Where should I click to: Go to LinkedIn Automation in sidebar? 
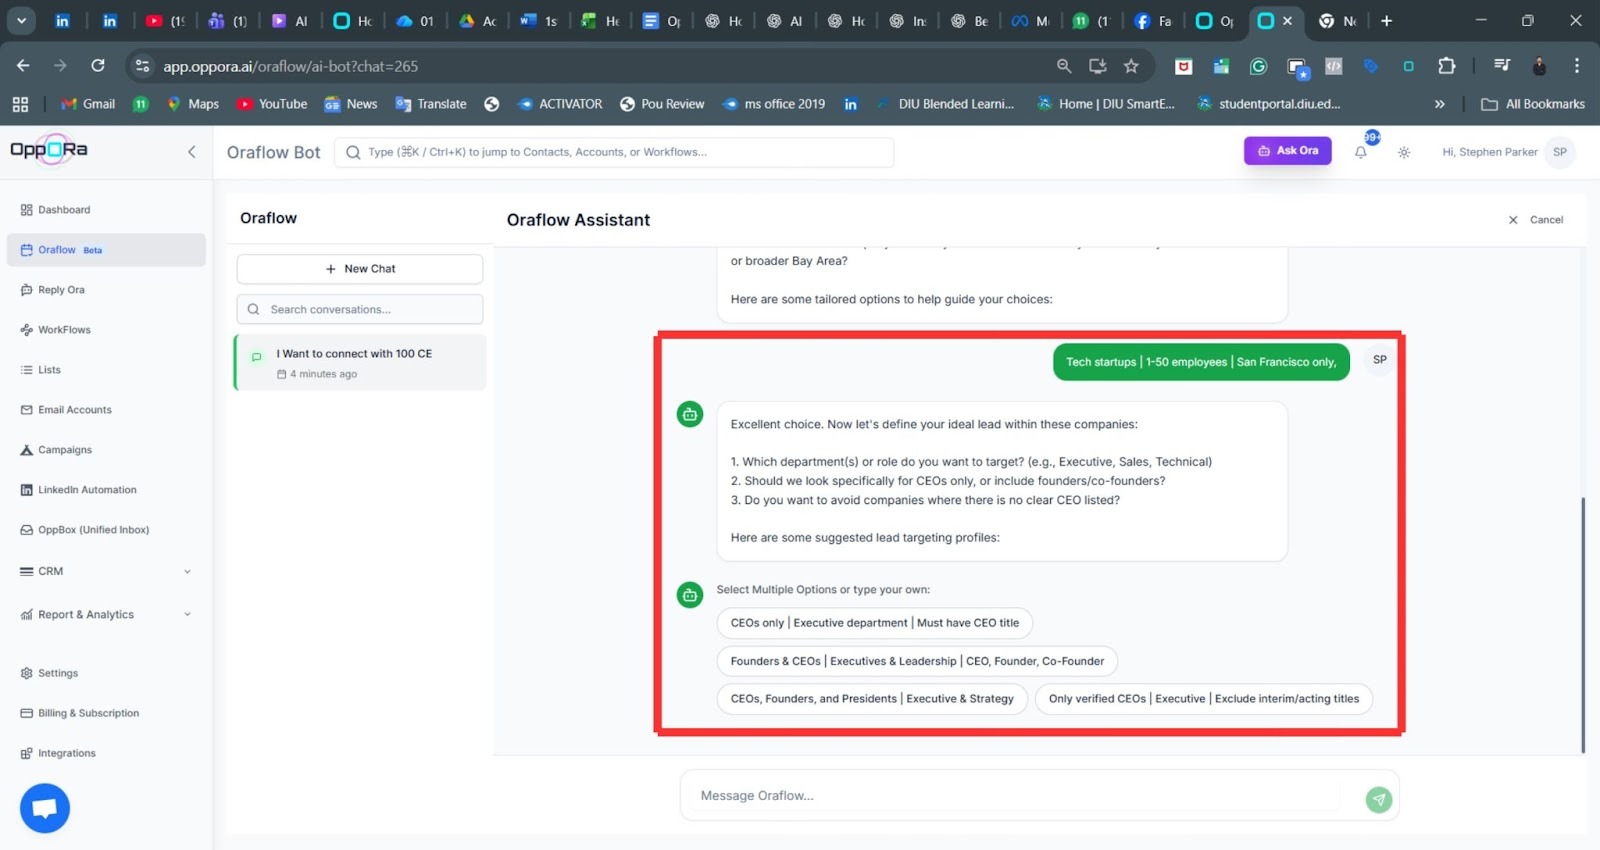[87, 490]
